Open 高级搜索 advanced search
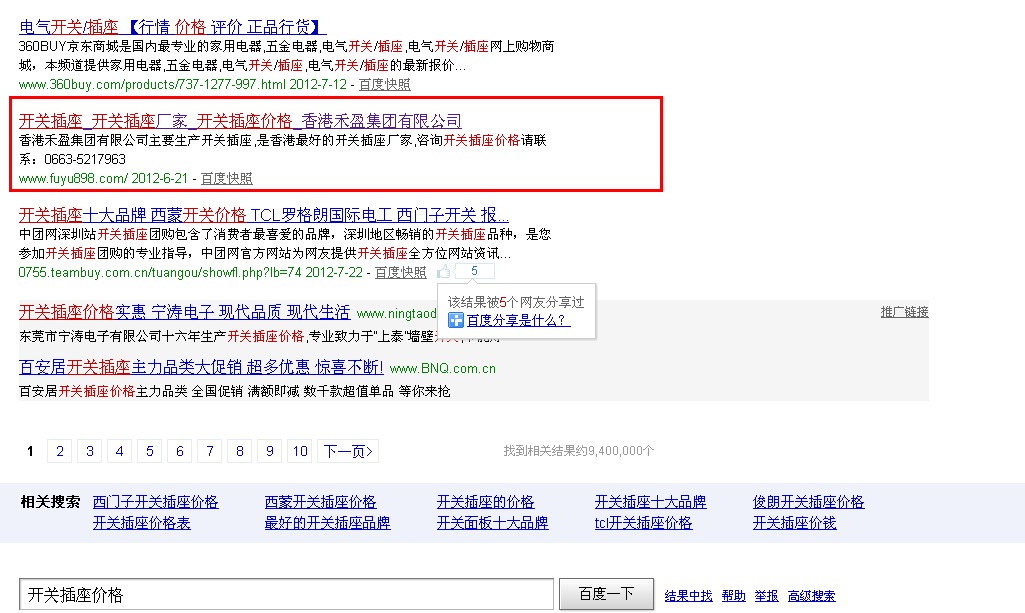 811,596
